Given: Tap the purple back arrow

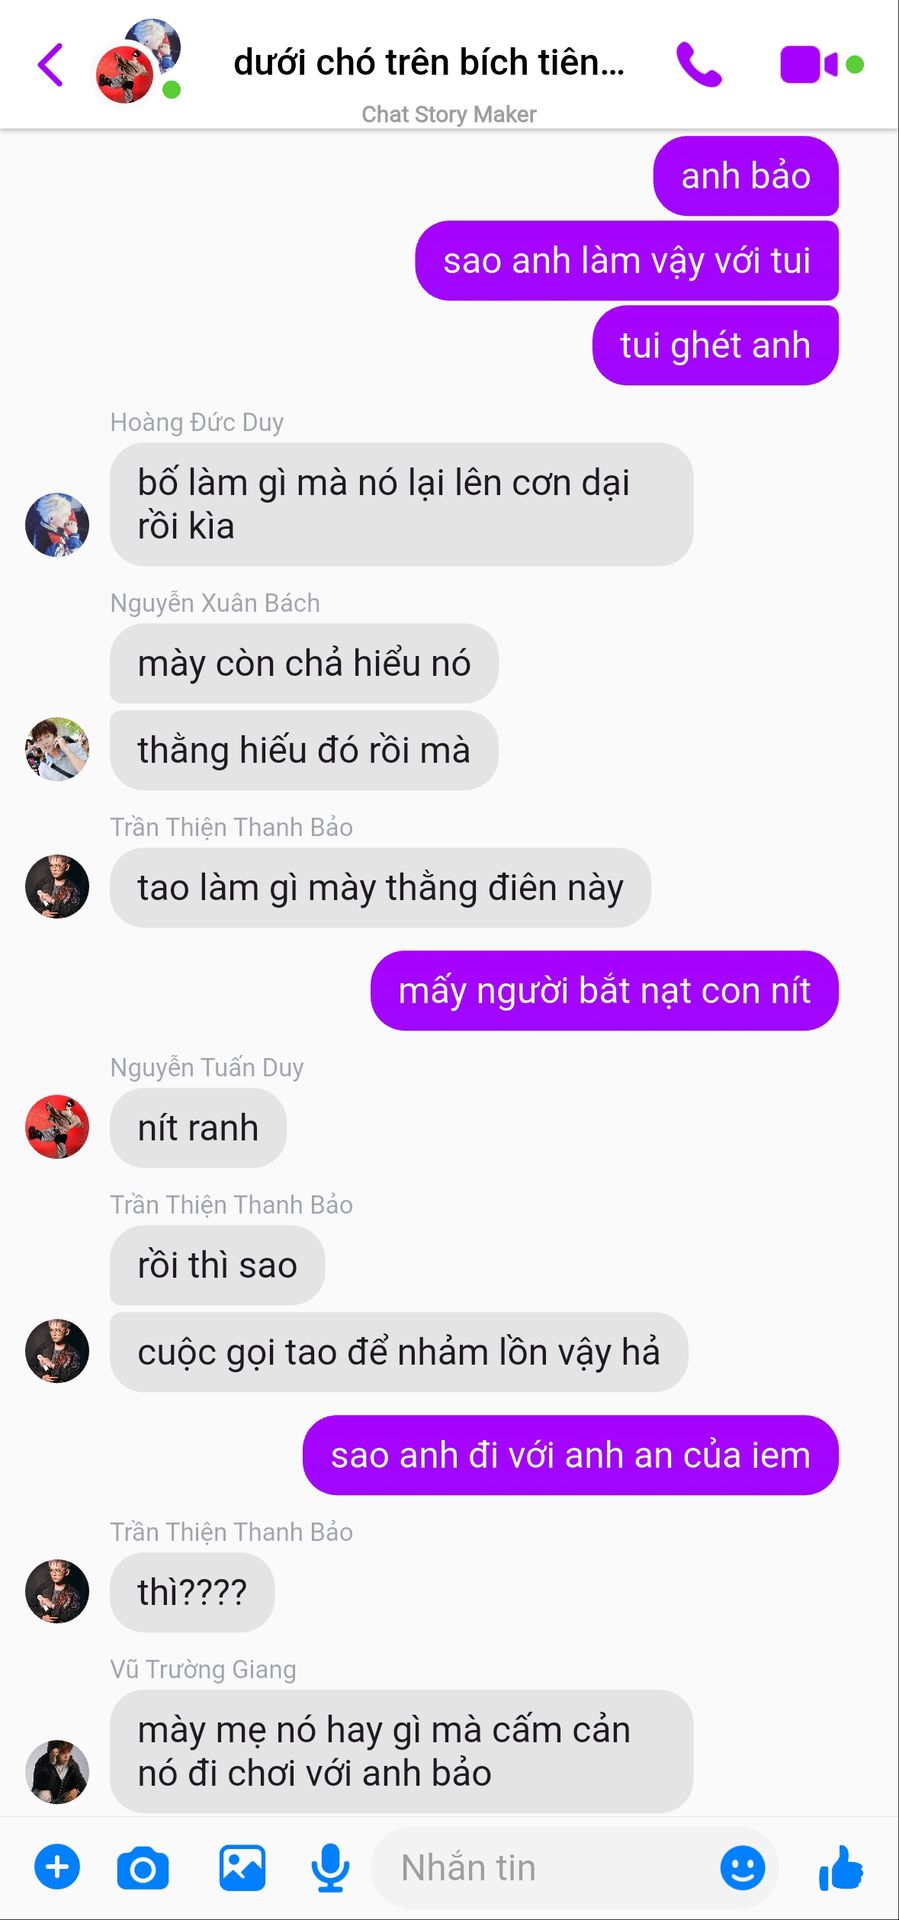Looking at the screenshot, I should pyautogui.click(x=51, y=65).
